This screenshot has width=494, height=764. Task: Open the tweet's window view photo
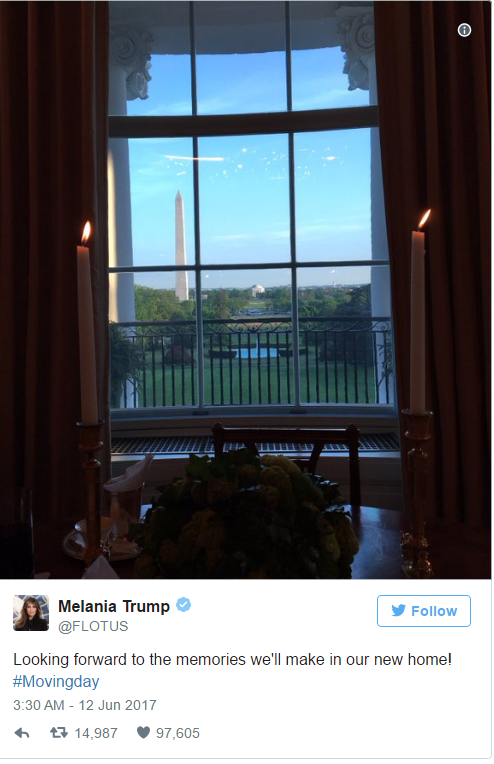click(x=246, y=290)
